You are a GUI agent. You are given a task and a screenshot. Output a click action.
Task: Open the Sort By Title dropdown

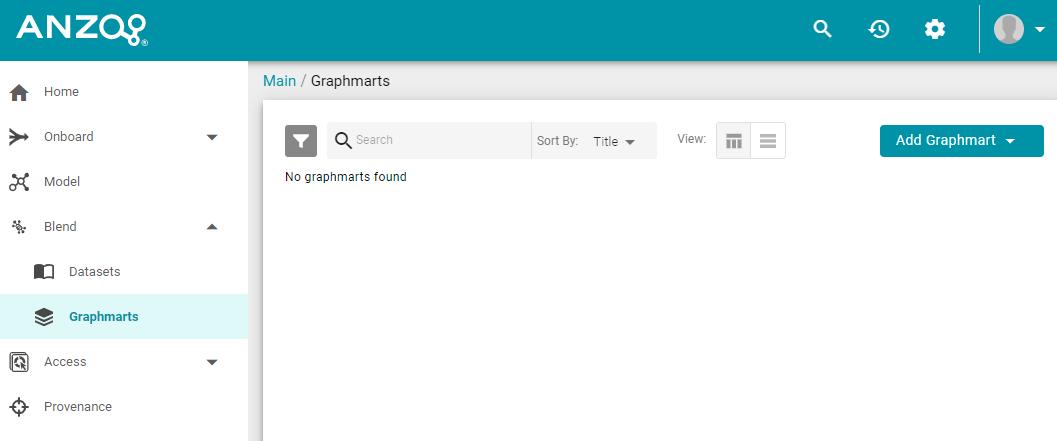[614, 142]
